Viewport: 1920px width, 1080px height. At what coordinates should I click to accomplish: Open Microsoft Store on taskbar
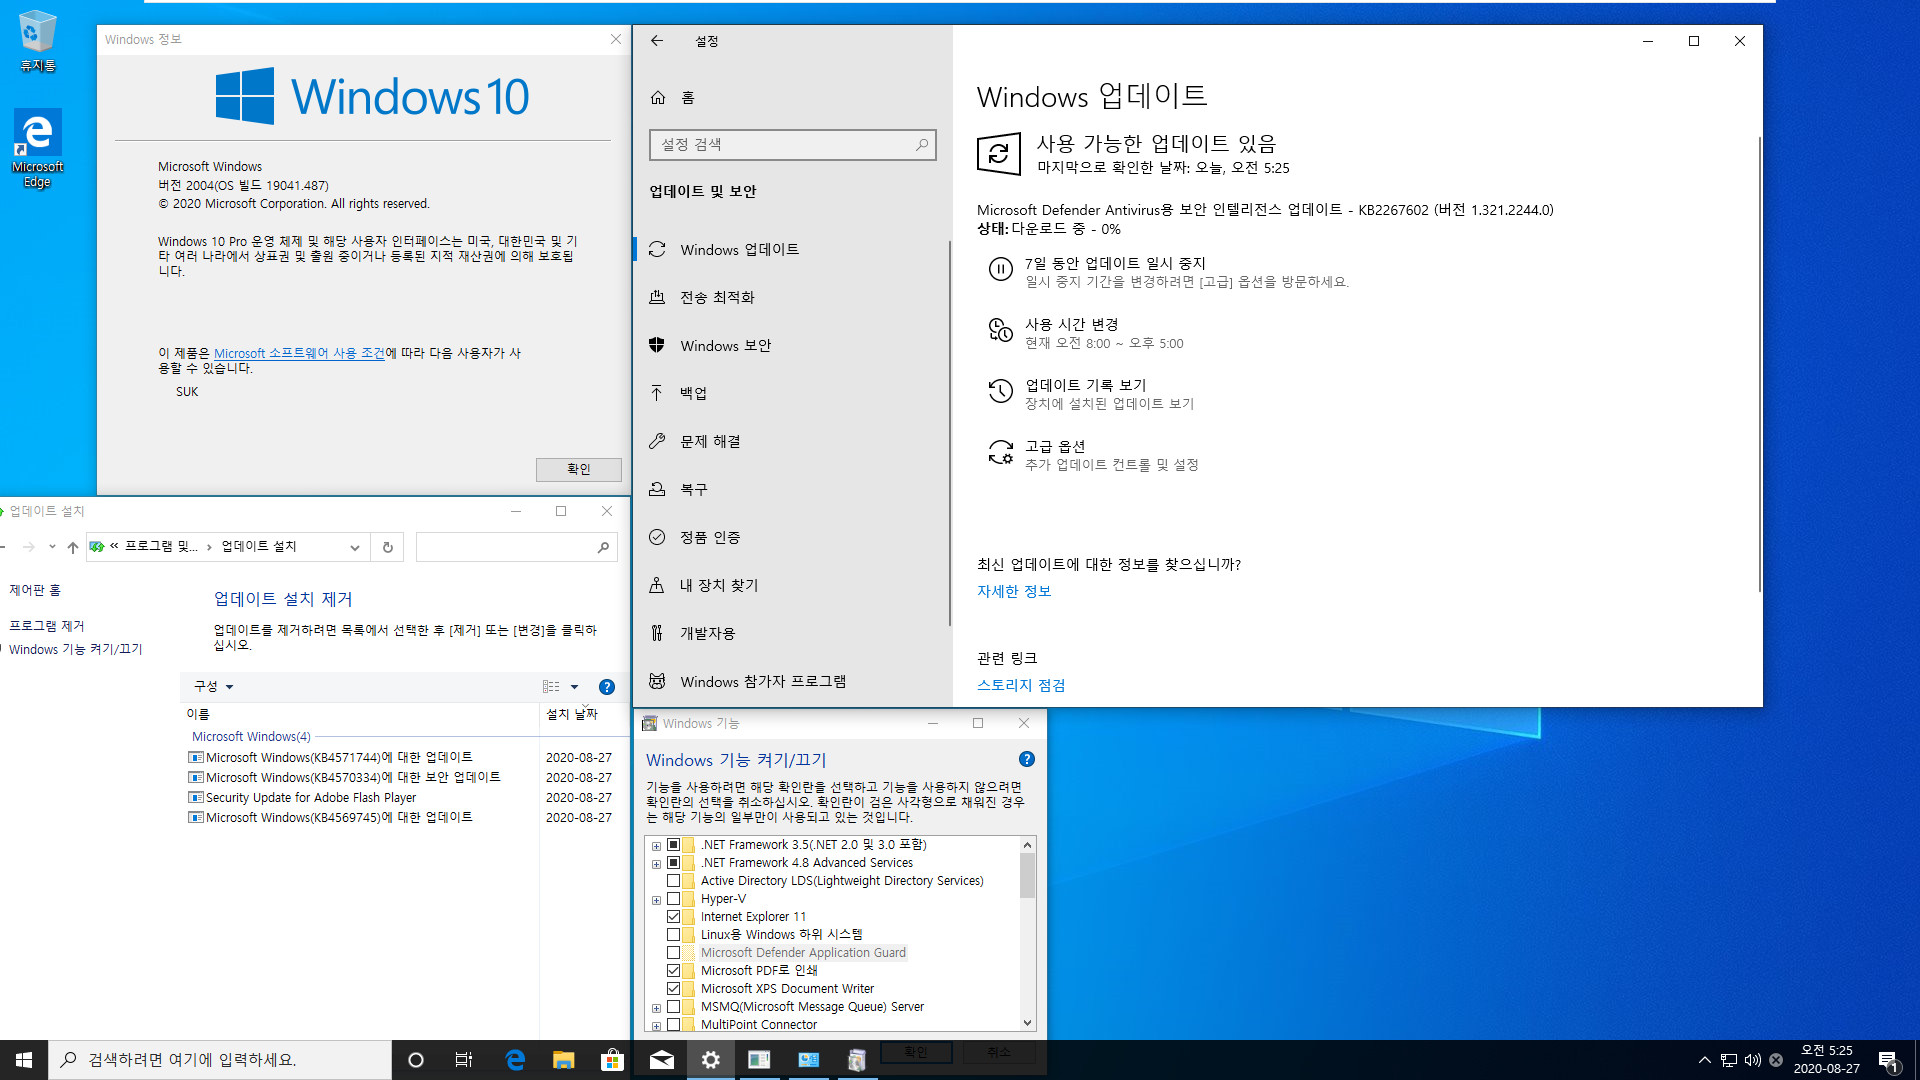612,1060
